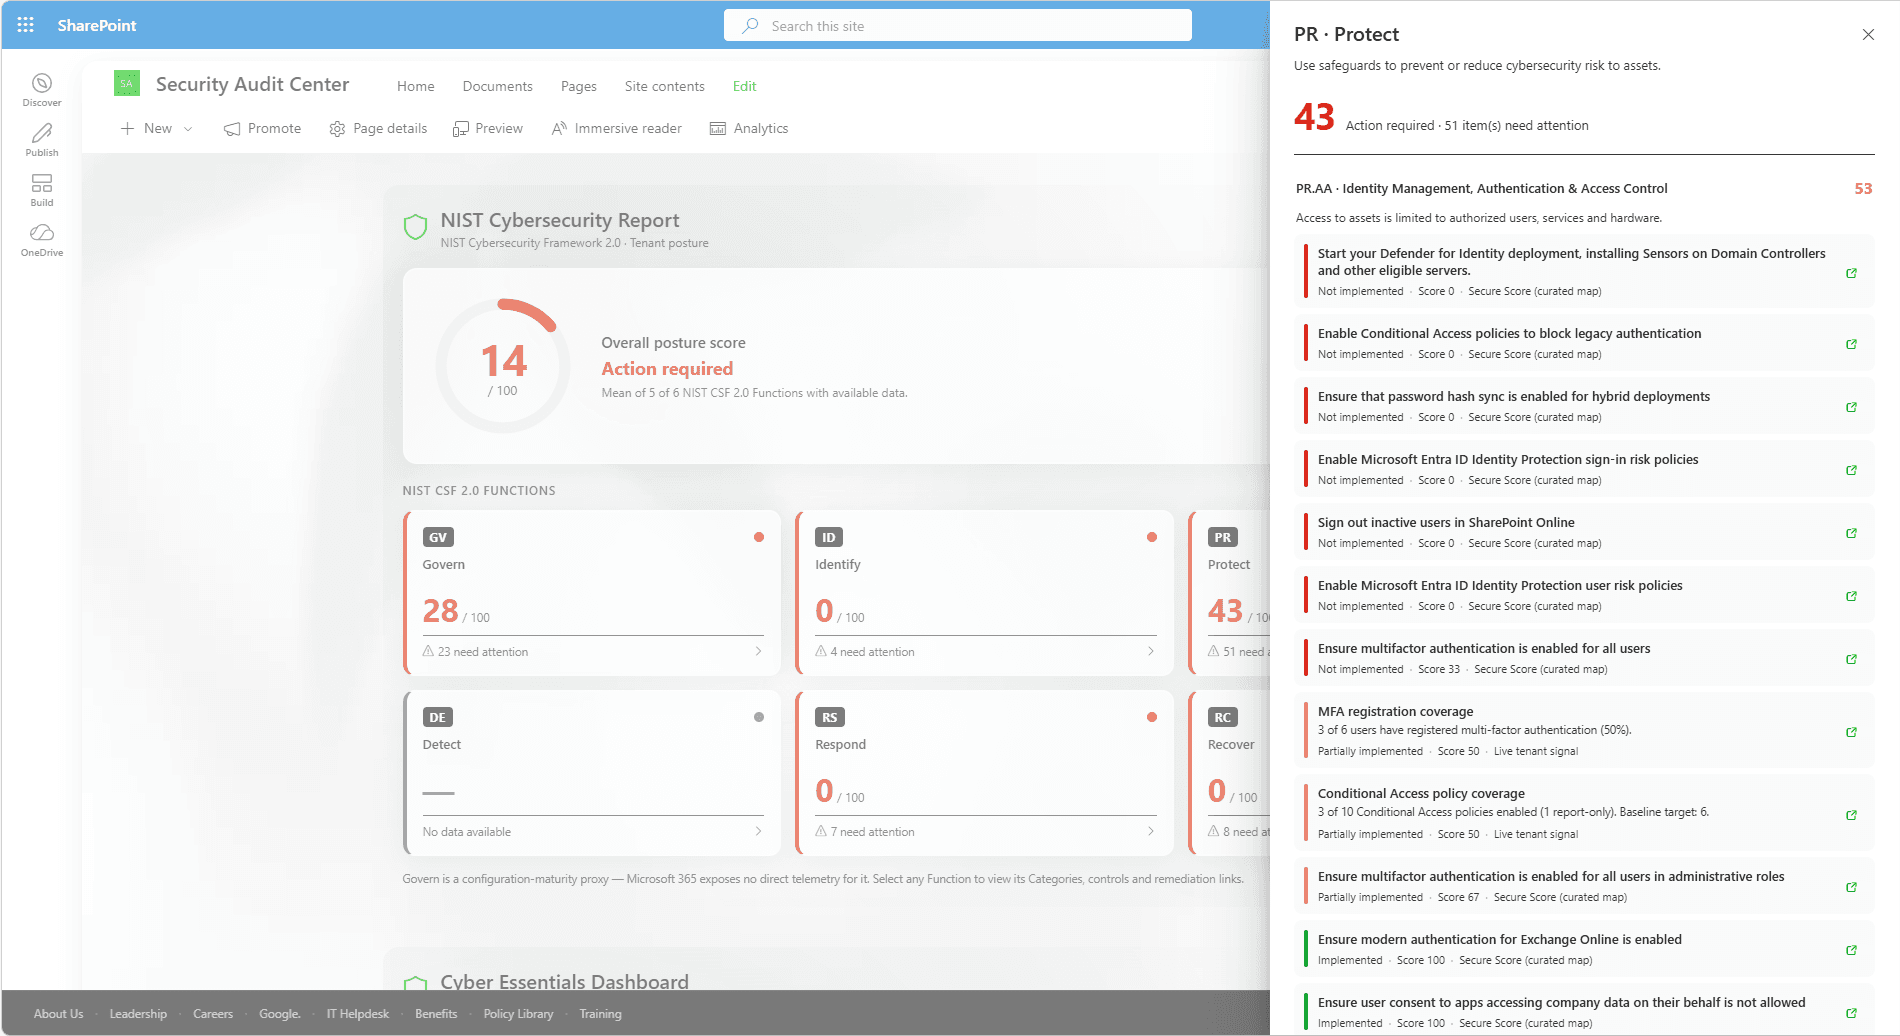Image resolution: width=1900 pixels, height=1036 pixels.
Task: Click the Cyber Essentials Dashboard heading
Action: tap(564, 981)
